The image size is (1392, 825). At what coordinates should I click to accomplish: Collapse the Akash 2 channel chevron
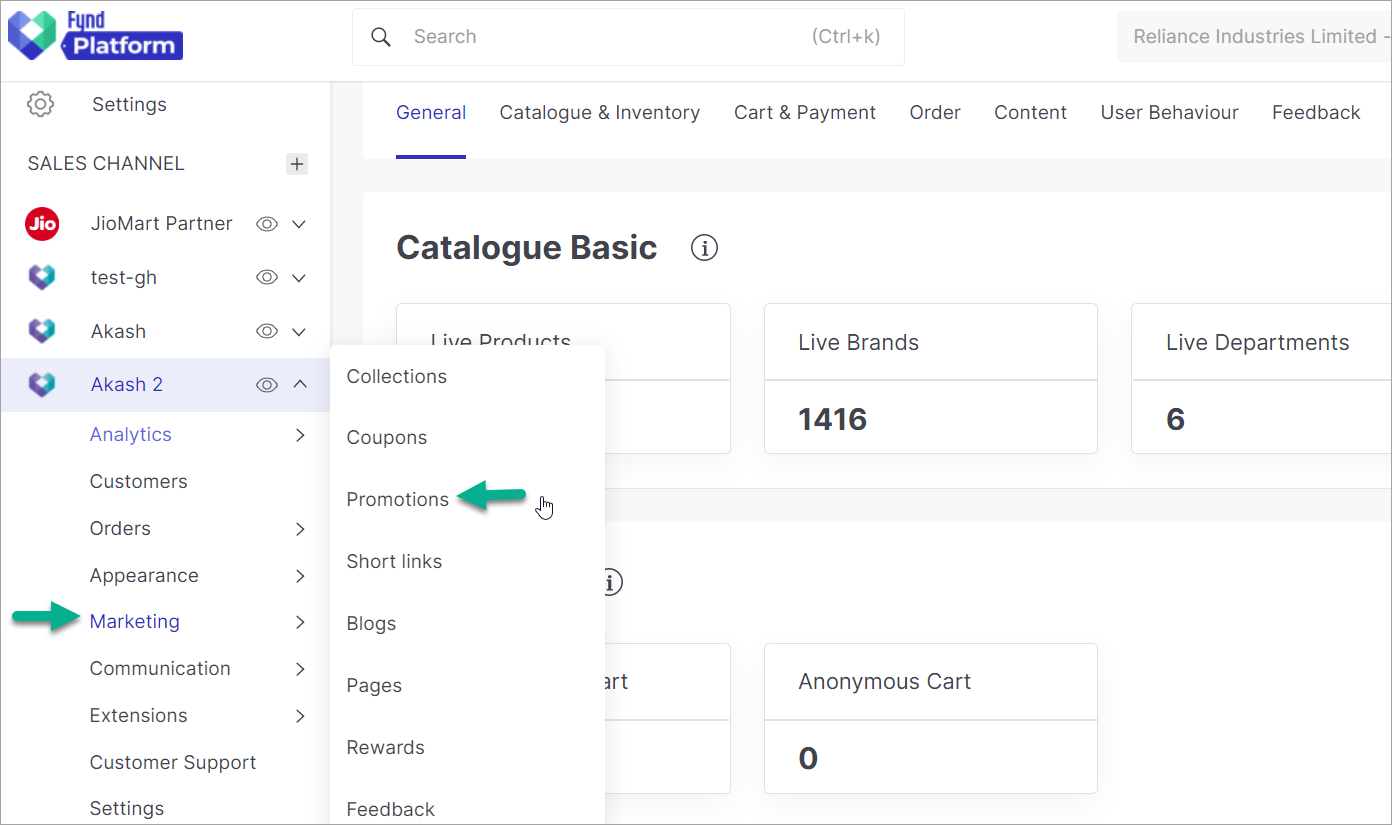tap(300, 384)
